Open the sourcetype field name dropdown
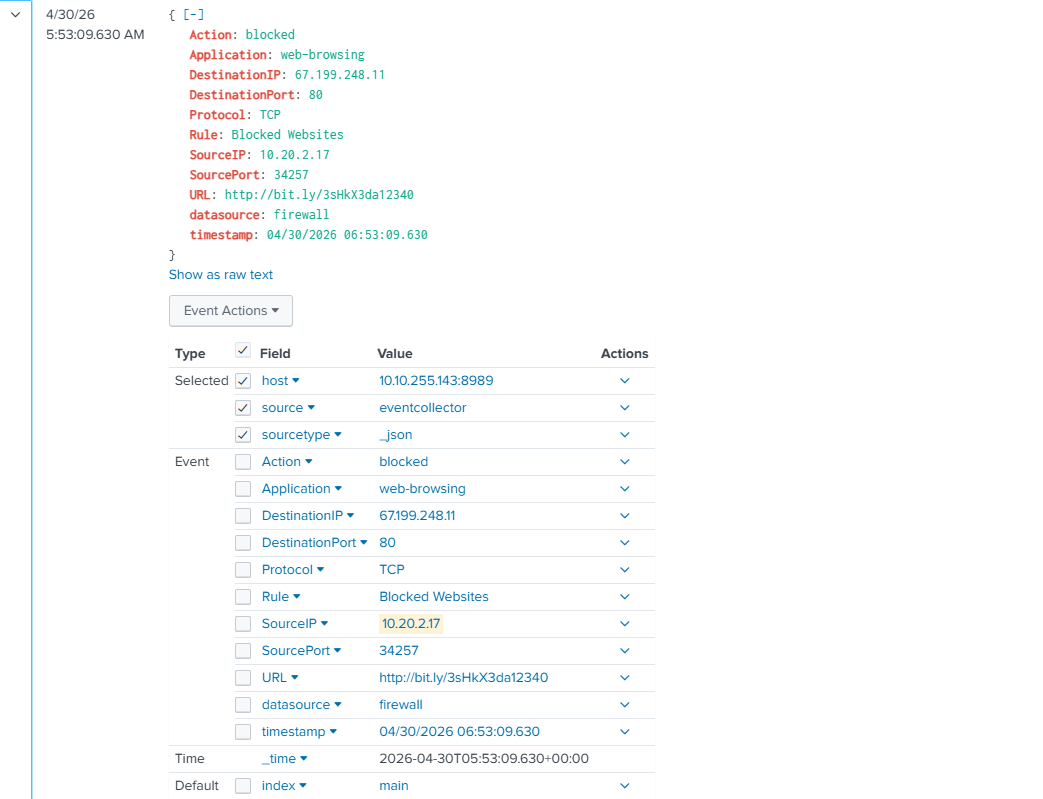Viewport: 1043px width, 799px height. tap(301, 435)
